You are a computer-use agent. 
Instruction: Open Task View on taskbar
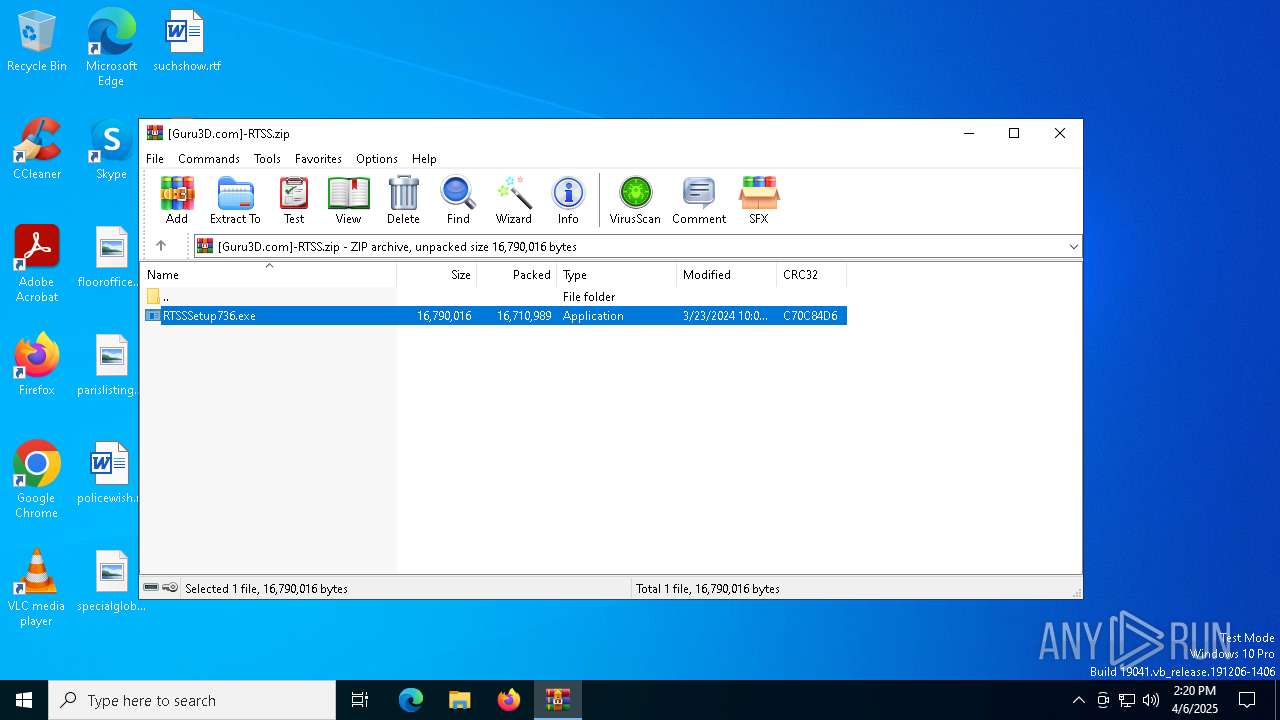tap(360, 700)
